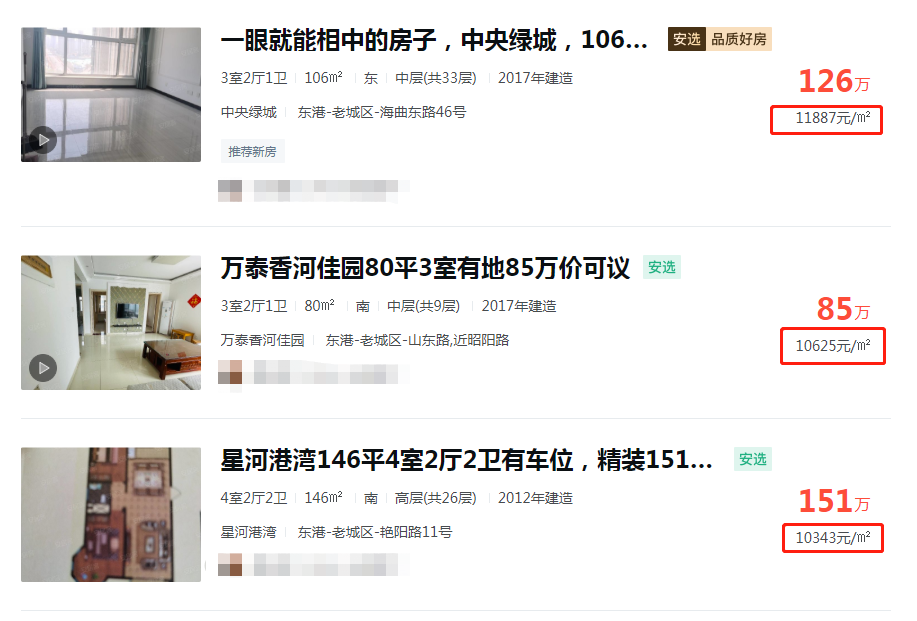Click the 星河港湾 community name link
This screenshot has width=917, height=621.
(249, 532)
